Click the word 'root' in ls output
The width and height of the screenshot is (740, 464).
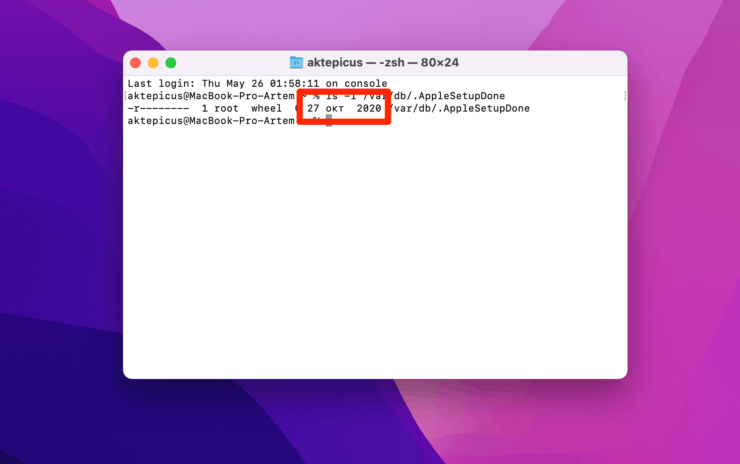pos(226,109)
